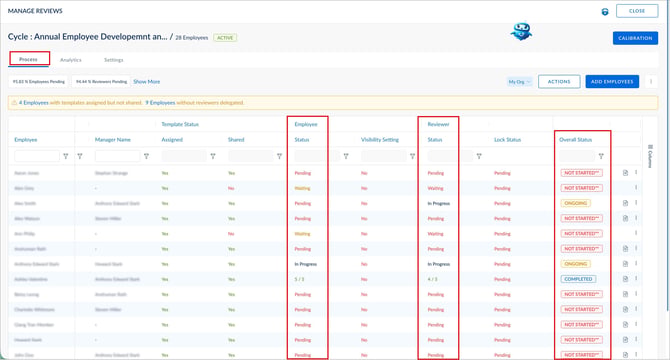Click the CLOSE button
Image resolution: width=670 pixels, height=360 pixels.
click(x=637, y=11)
